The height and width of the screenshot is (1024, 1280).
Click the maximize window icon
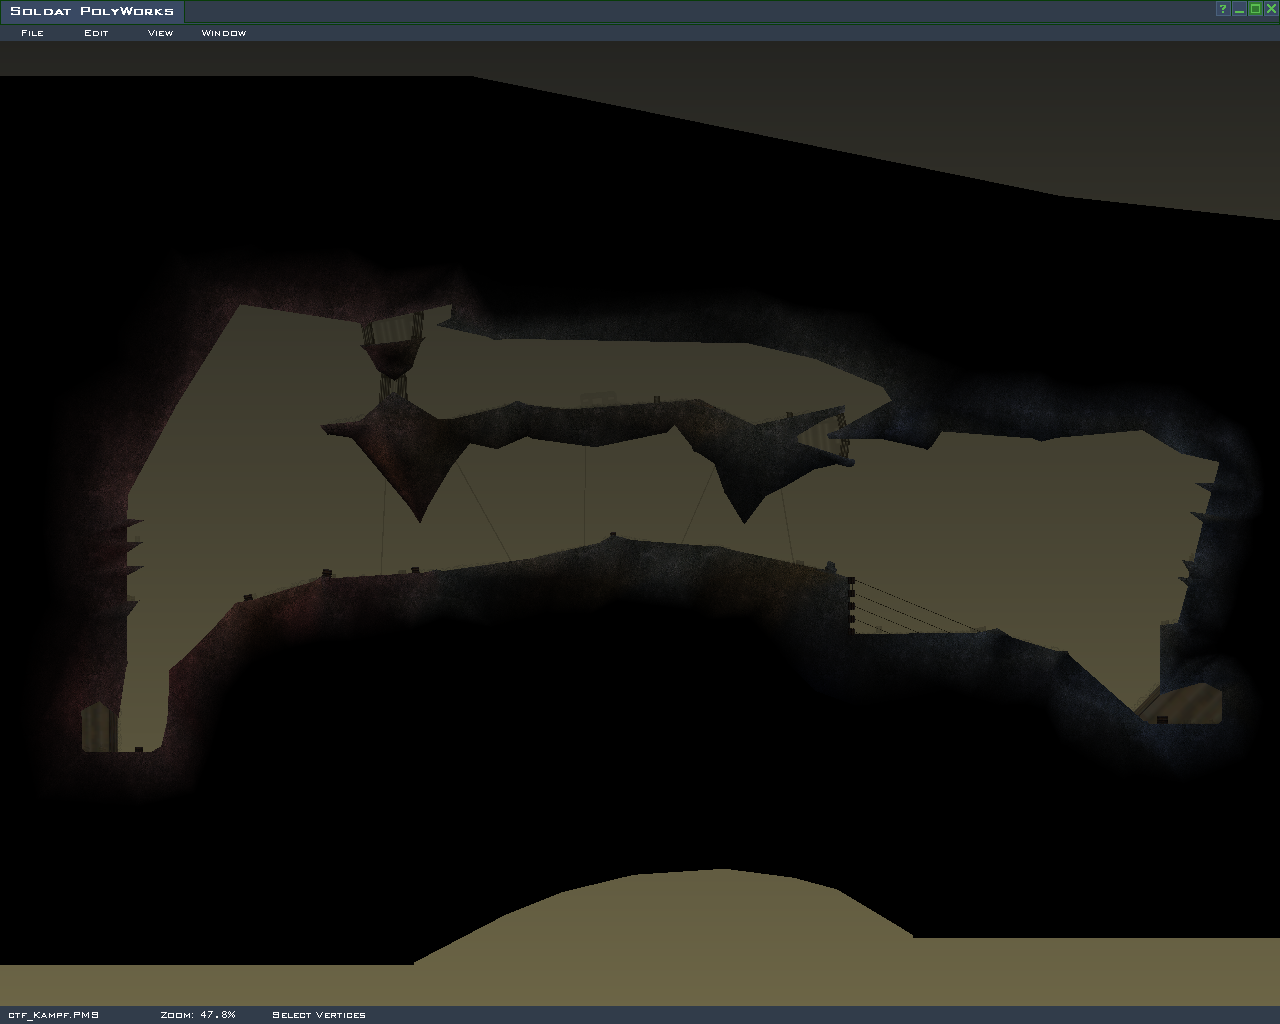tap(1255, 9)
